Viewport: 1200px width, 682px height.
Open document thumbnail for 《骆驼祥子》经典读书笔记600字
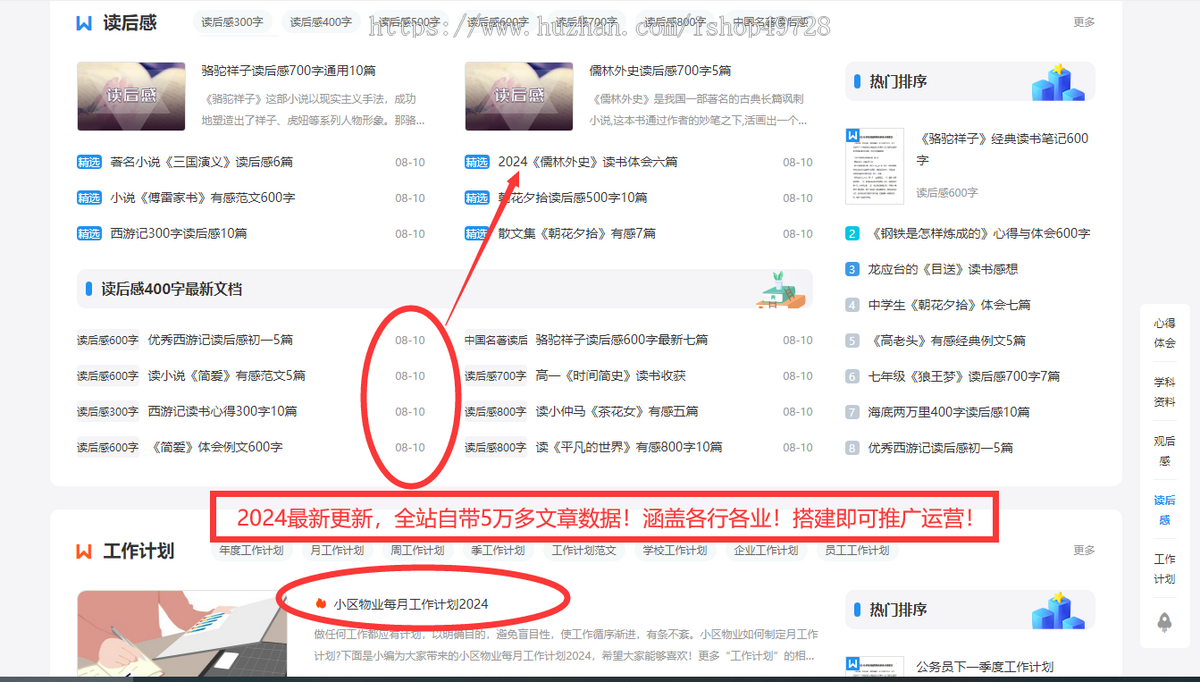click(x=874, y=166)
